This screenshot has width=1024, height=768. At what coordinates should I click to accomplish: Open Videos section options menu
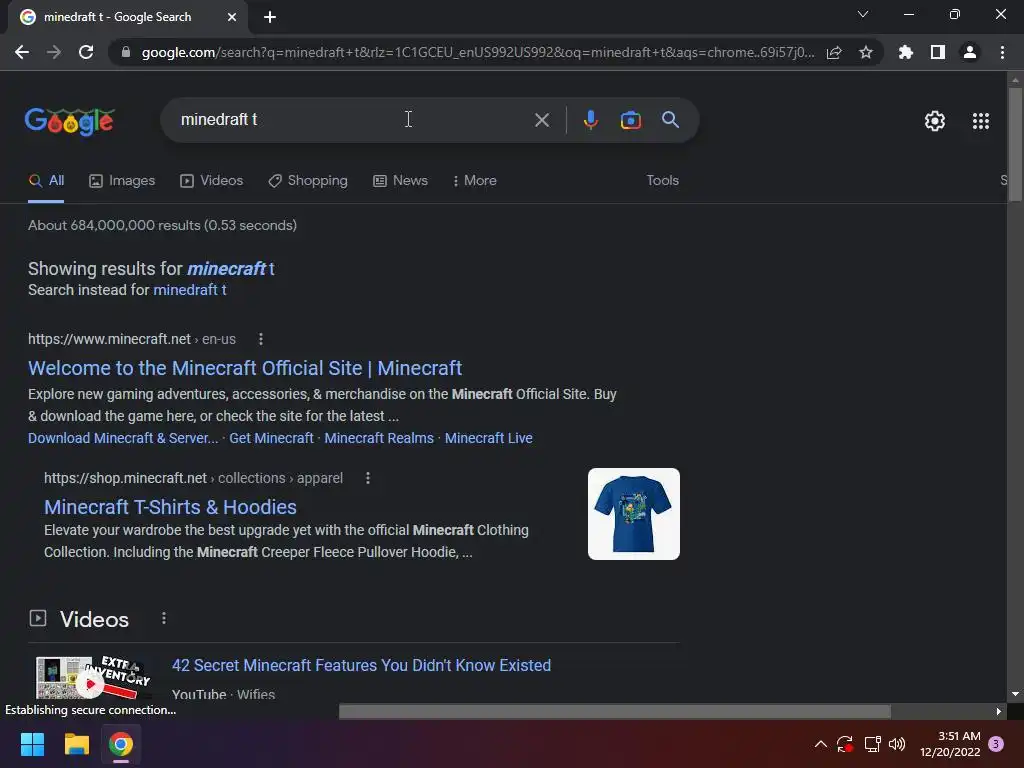coord(164,618)
